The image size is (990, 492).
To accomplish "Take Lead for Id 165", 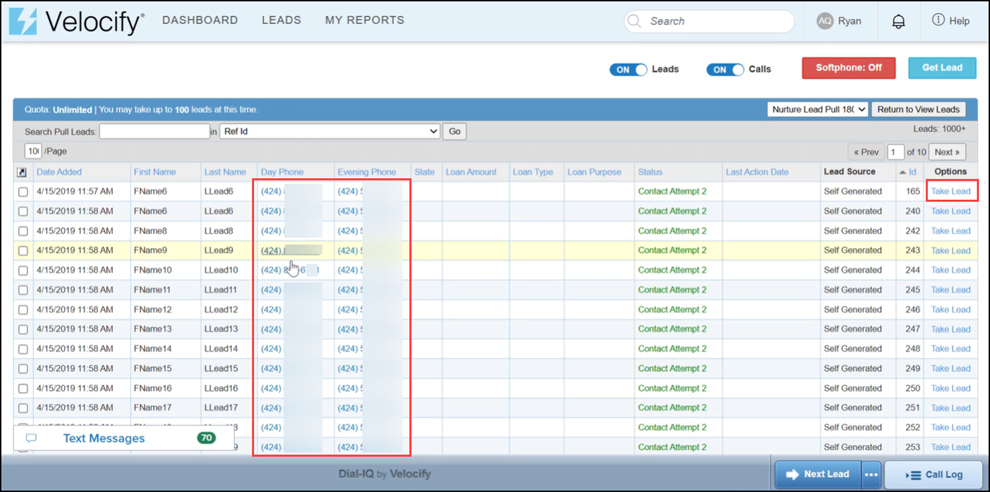I will (x=951, y=191).
